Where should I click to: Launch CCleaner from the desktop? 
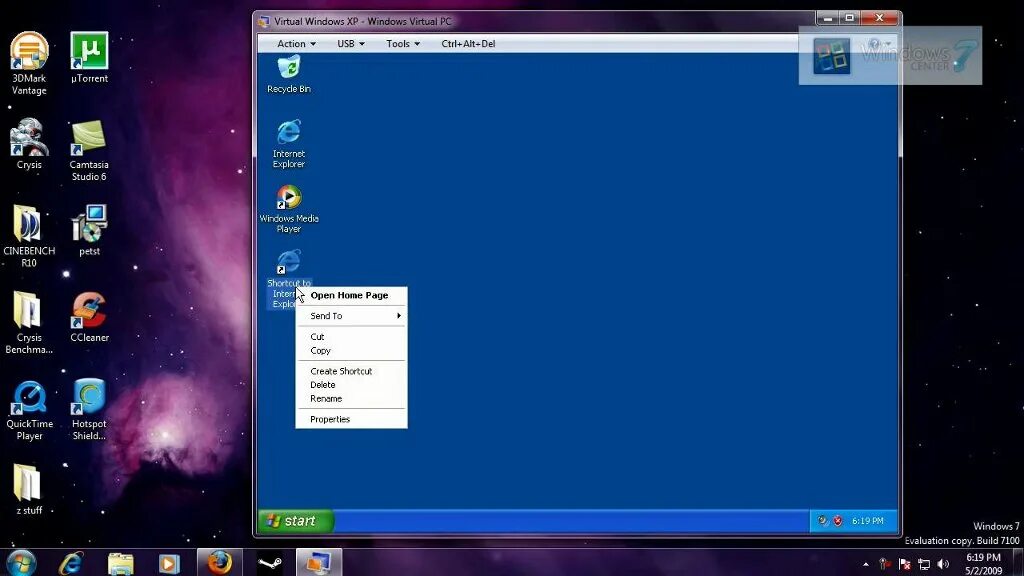click(x=89, y=317)
